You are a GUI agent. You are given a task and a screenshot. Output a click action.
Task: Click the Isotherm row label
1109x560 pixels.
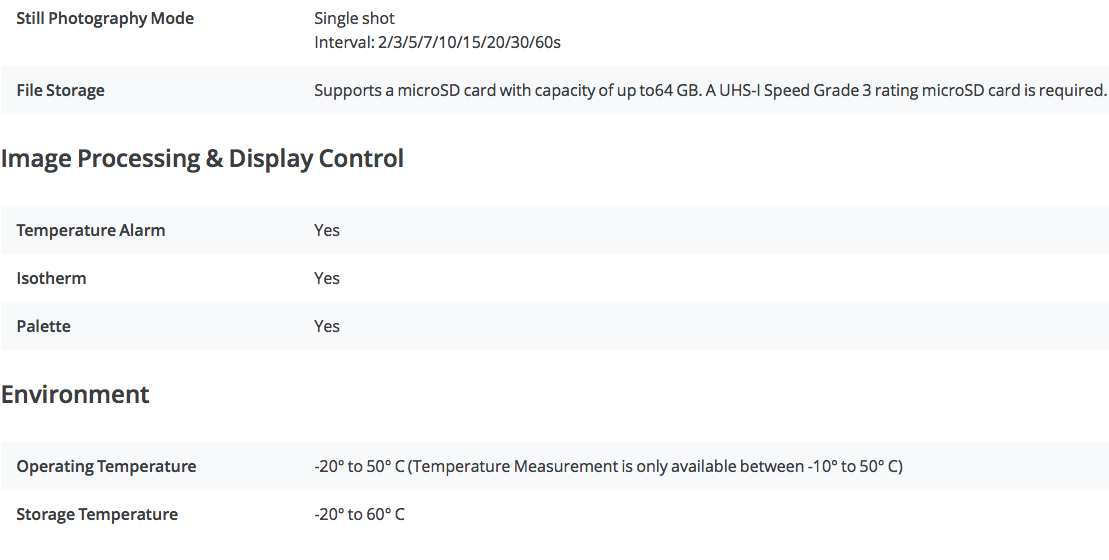(x=51, y=279)
